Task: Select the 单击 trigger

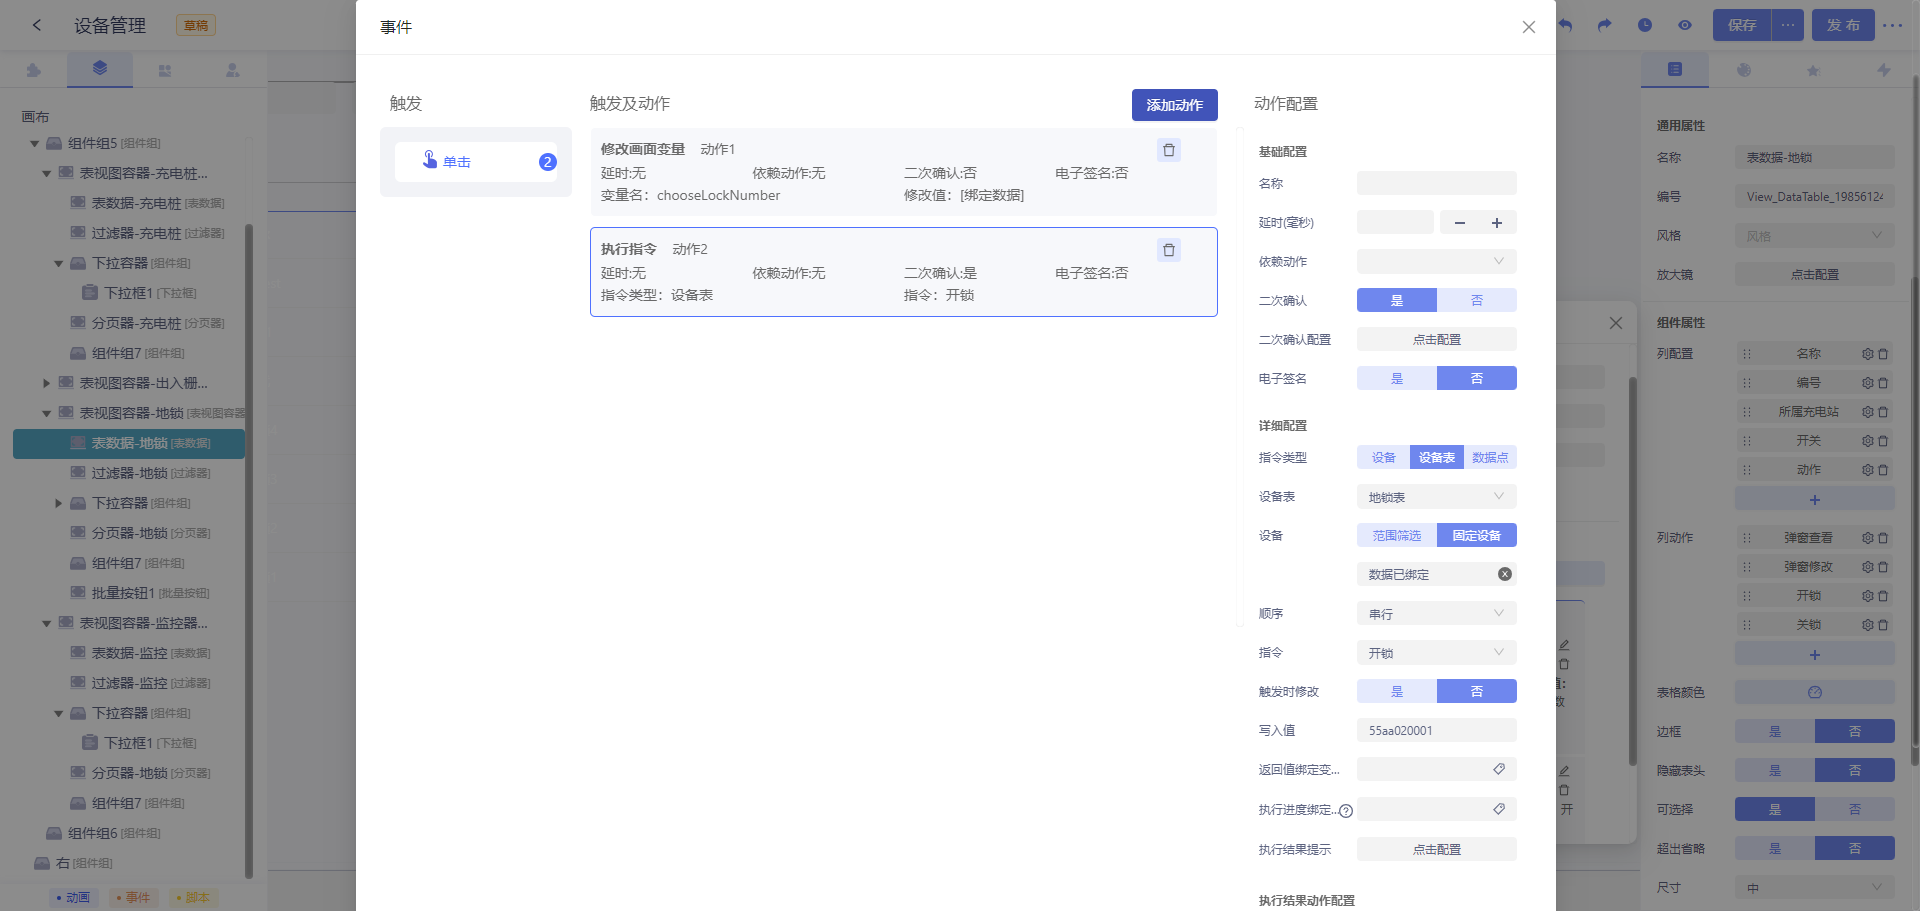Action: tap(476, 162)
